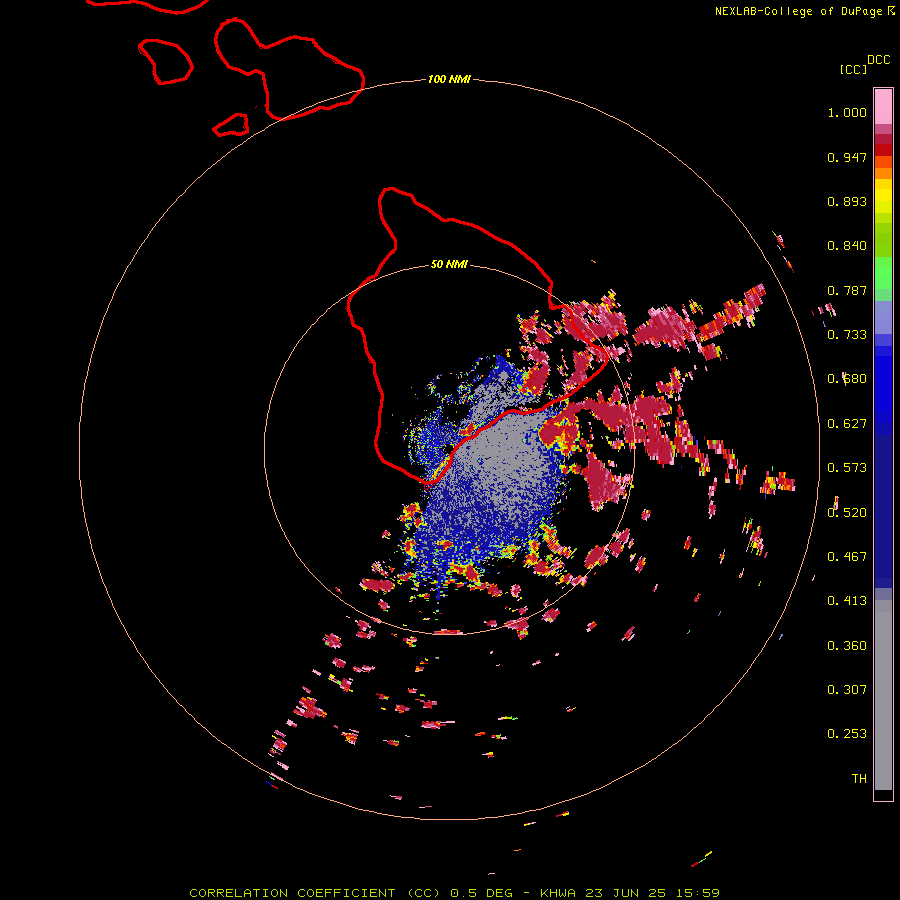This screenshot has height=900, width=900.
Task: Click the black radar site dot at the center
Action: click(448, 449)
